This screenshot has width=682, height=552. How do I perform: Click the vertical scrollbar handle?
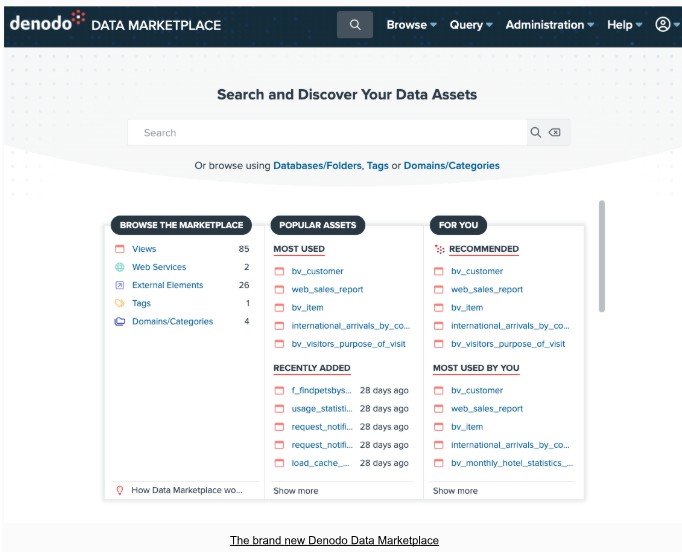pyautogui.click(x=601, y=257)
